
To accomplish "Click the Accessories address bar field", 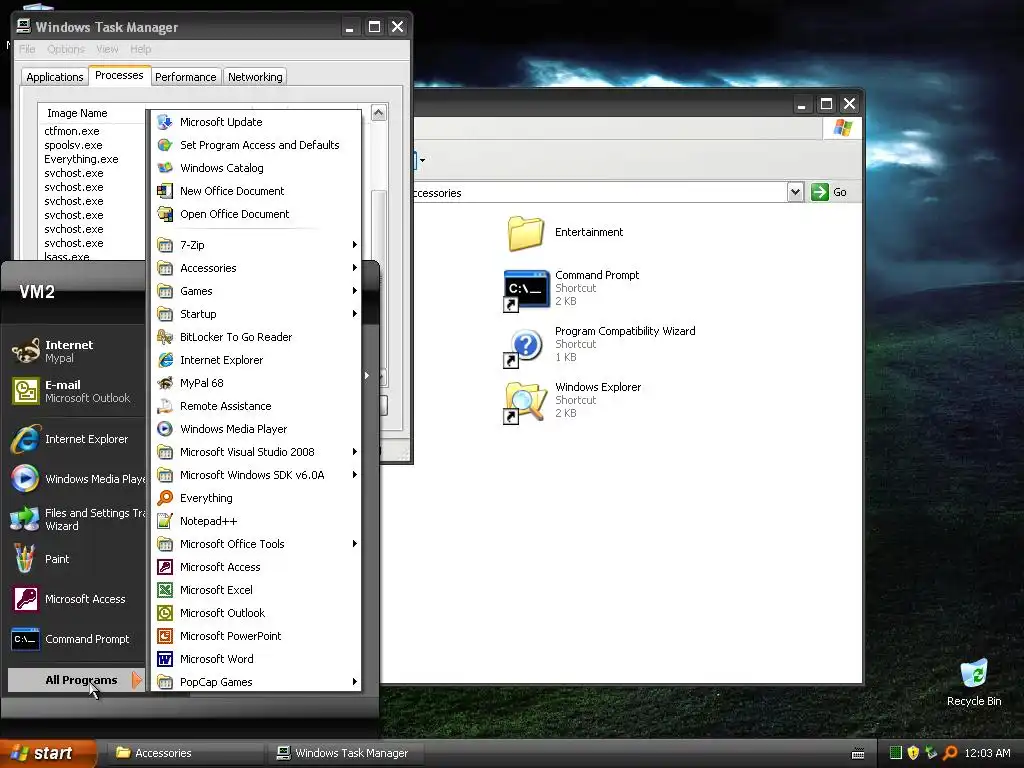I will [600, 193].
